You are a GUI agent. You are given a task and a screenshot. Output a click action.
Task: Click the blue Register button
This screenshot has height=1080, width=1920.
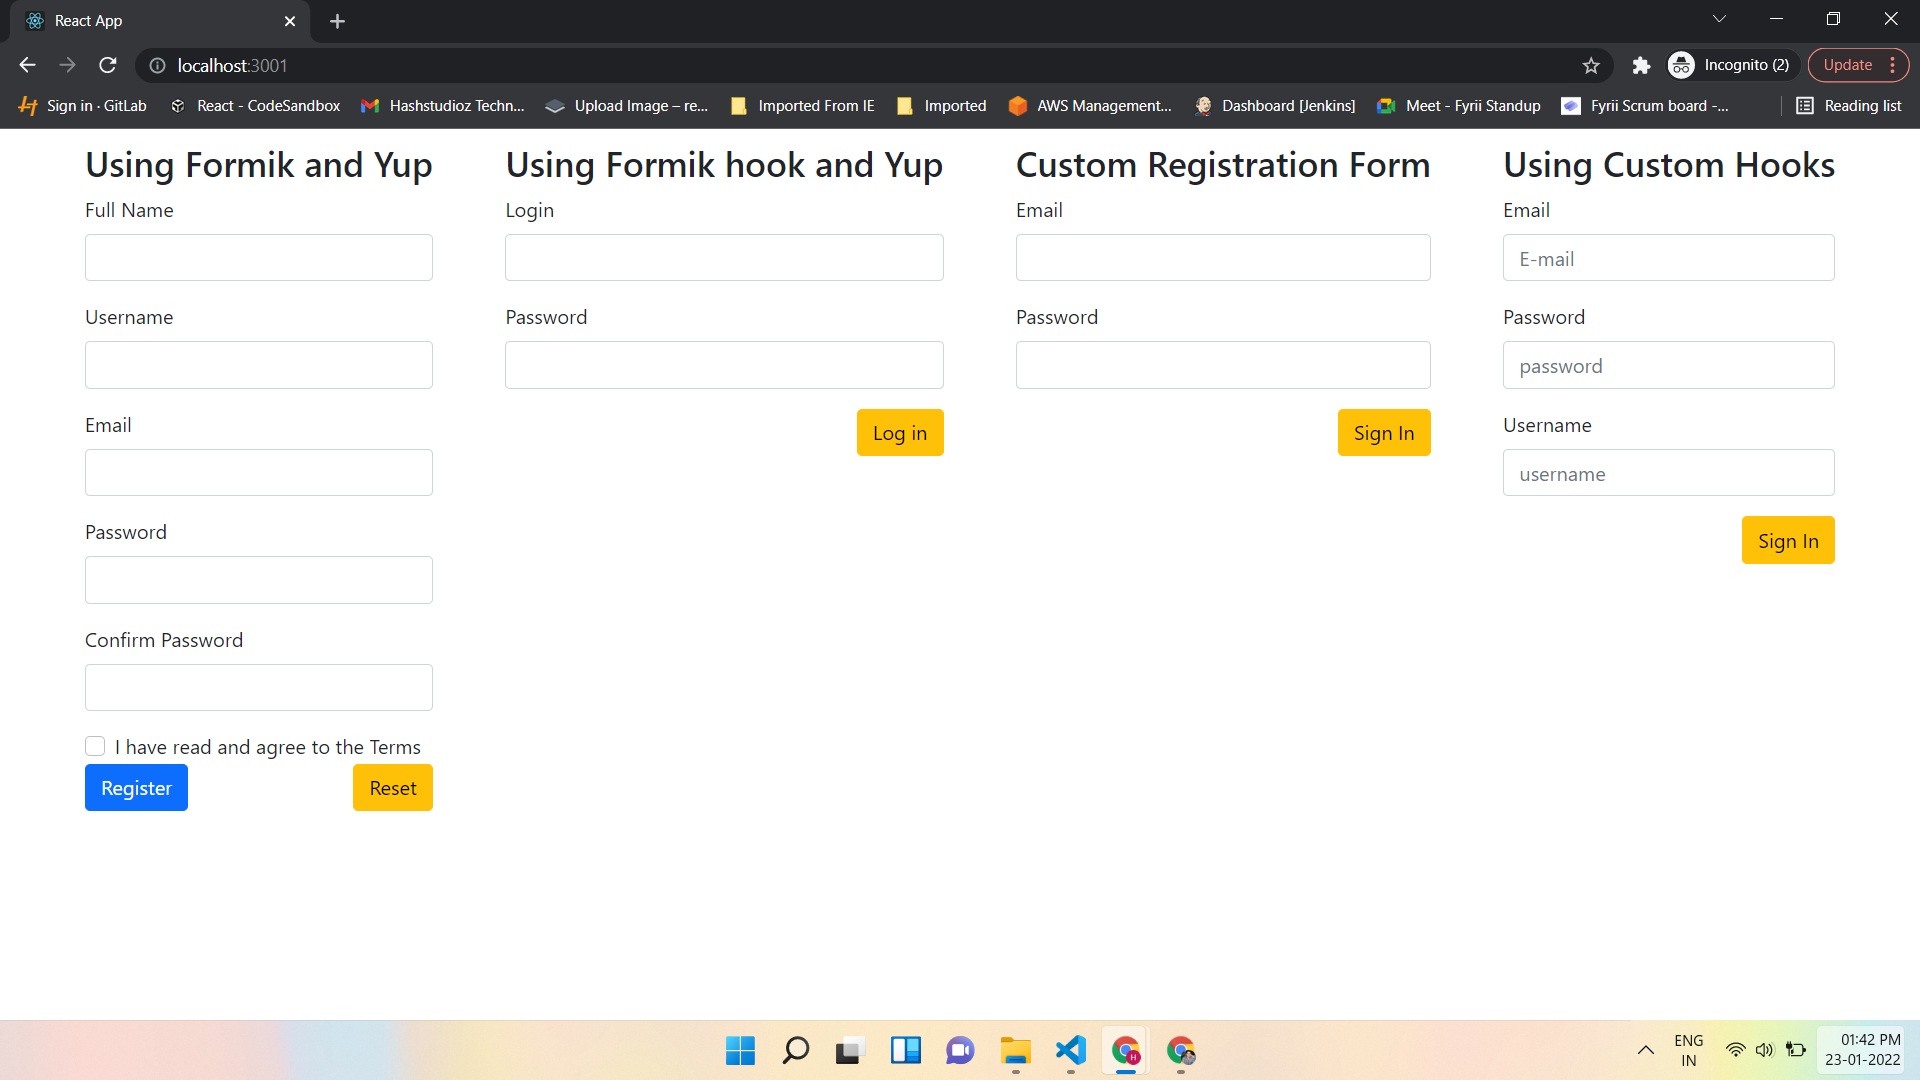tap(136, 788)
